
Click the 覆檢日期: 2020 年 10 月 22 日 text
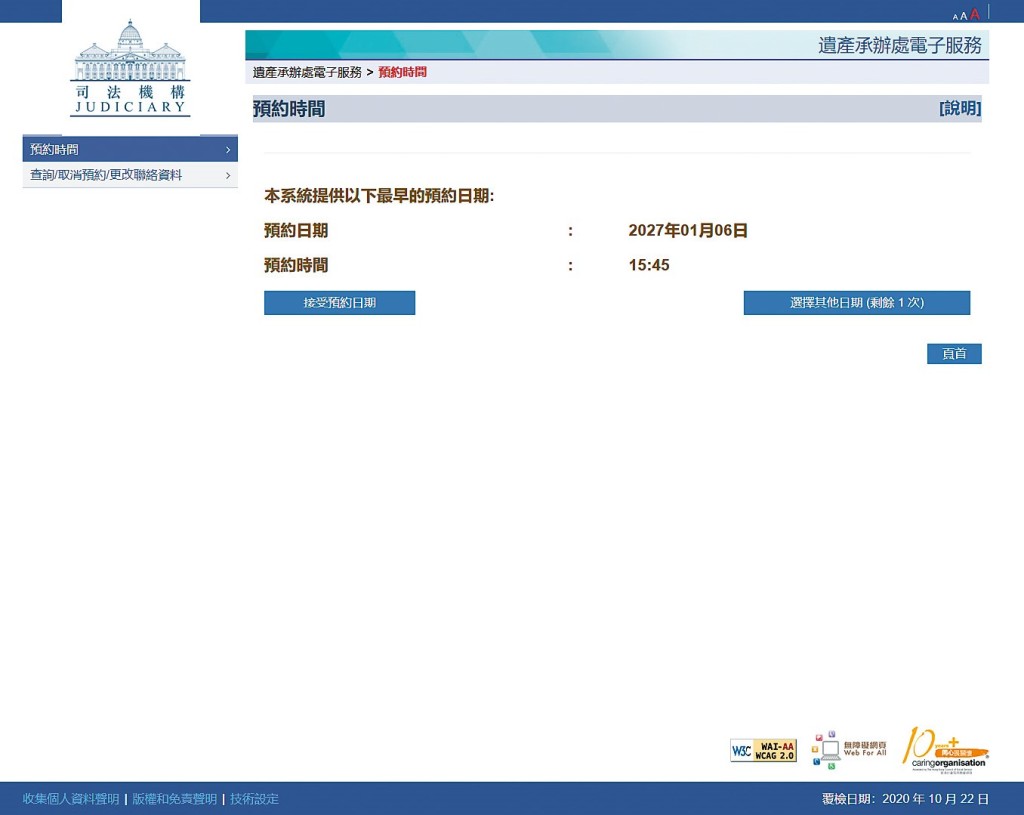(x=905, y=799)
